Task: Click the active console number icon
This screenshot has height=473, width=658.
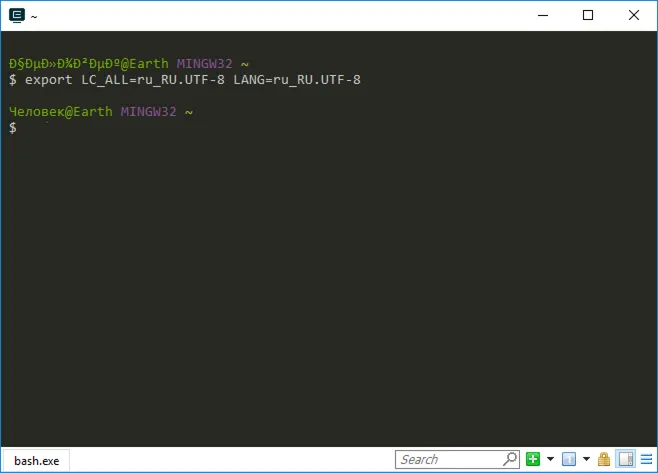Action: click(568, 460)
